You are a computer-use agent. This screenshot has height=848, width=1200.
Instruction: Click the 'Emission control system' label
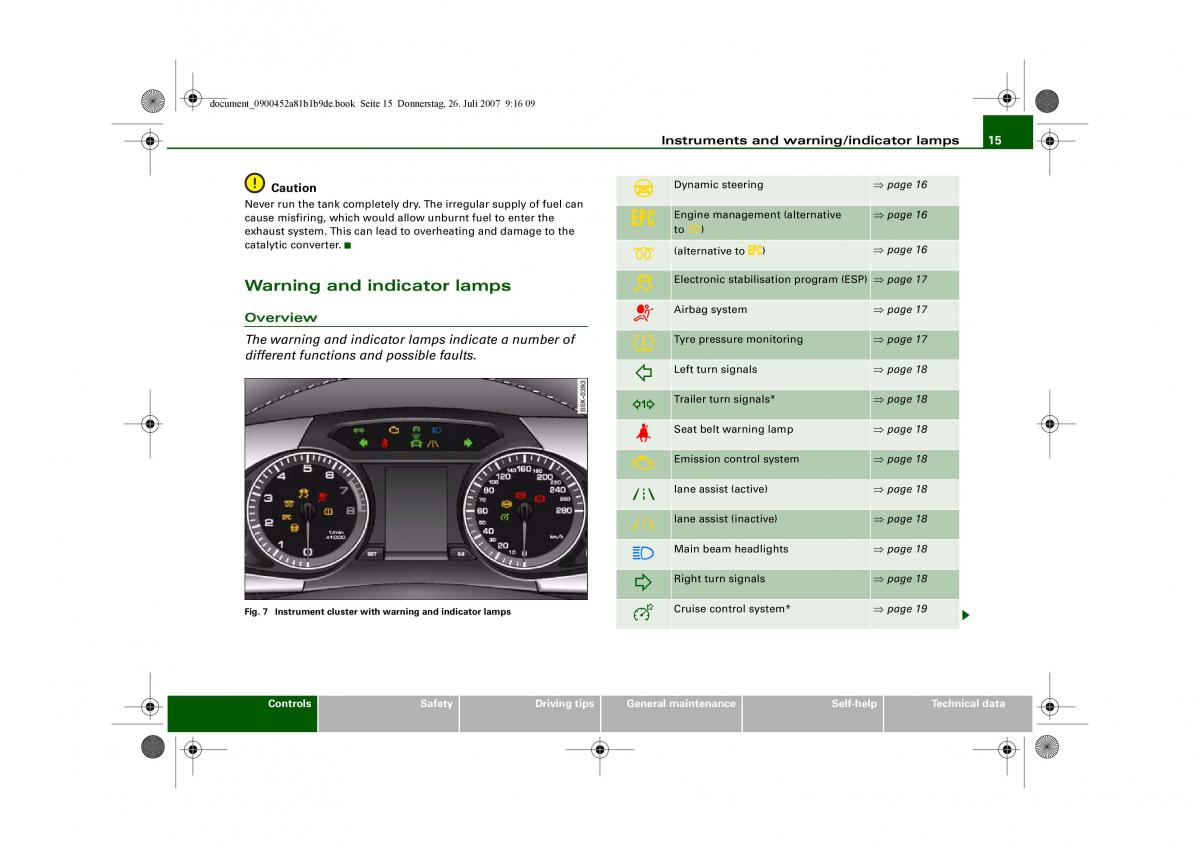pos(736,460)
